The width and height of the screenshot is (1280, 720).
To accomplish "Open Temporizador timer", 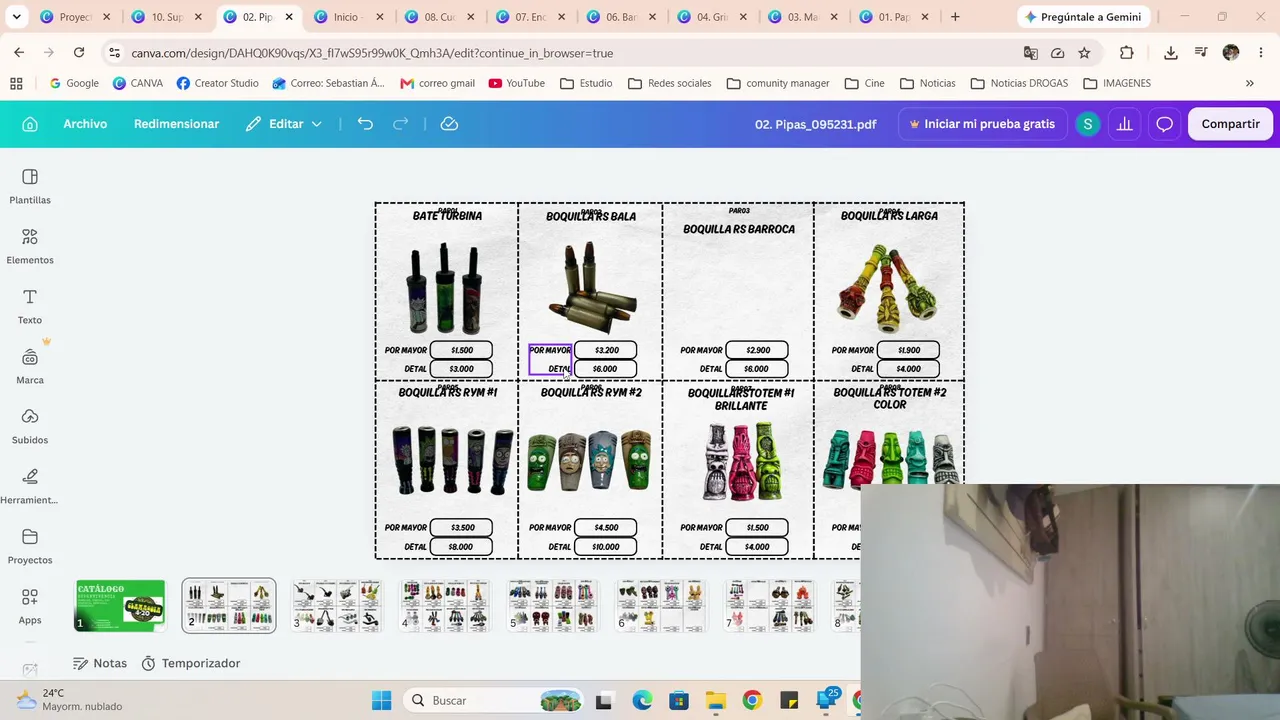I will click(x=191, y=663).
